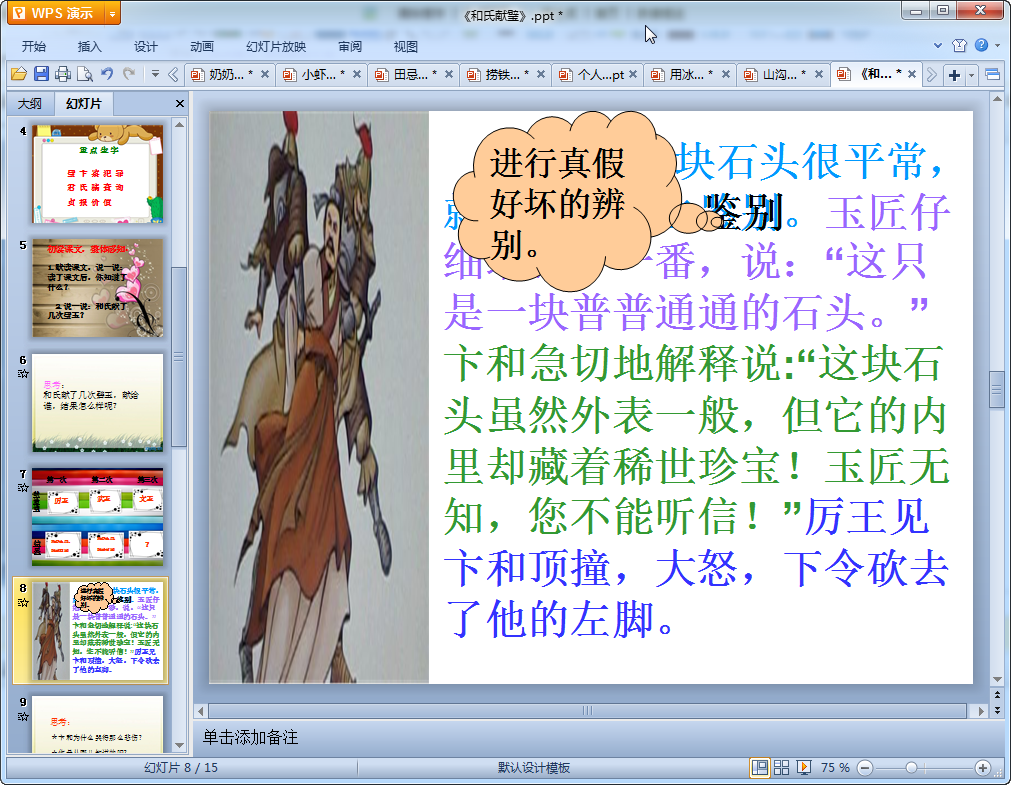Add a new document tab with the plus icon
The width and height of the screenshot is (1011, 785).
[954, 75]
